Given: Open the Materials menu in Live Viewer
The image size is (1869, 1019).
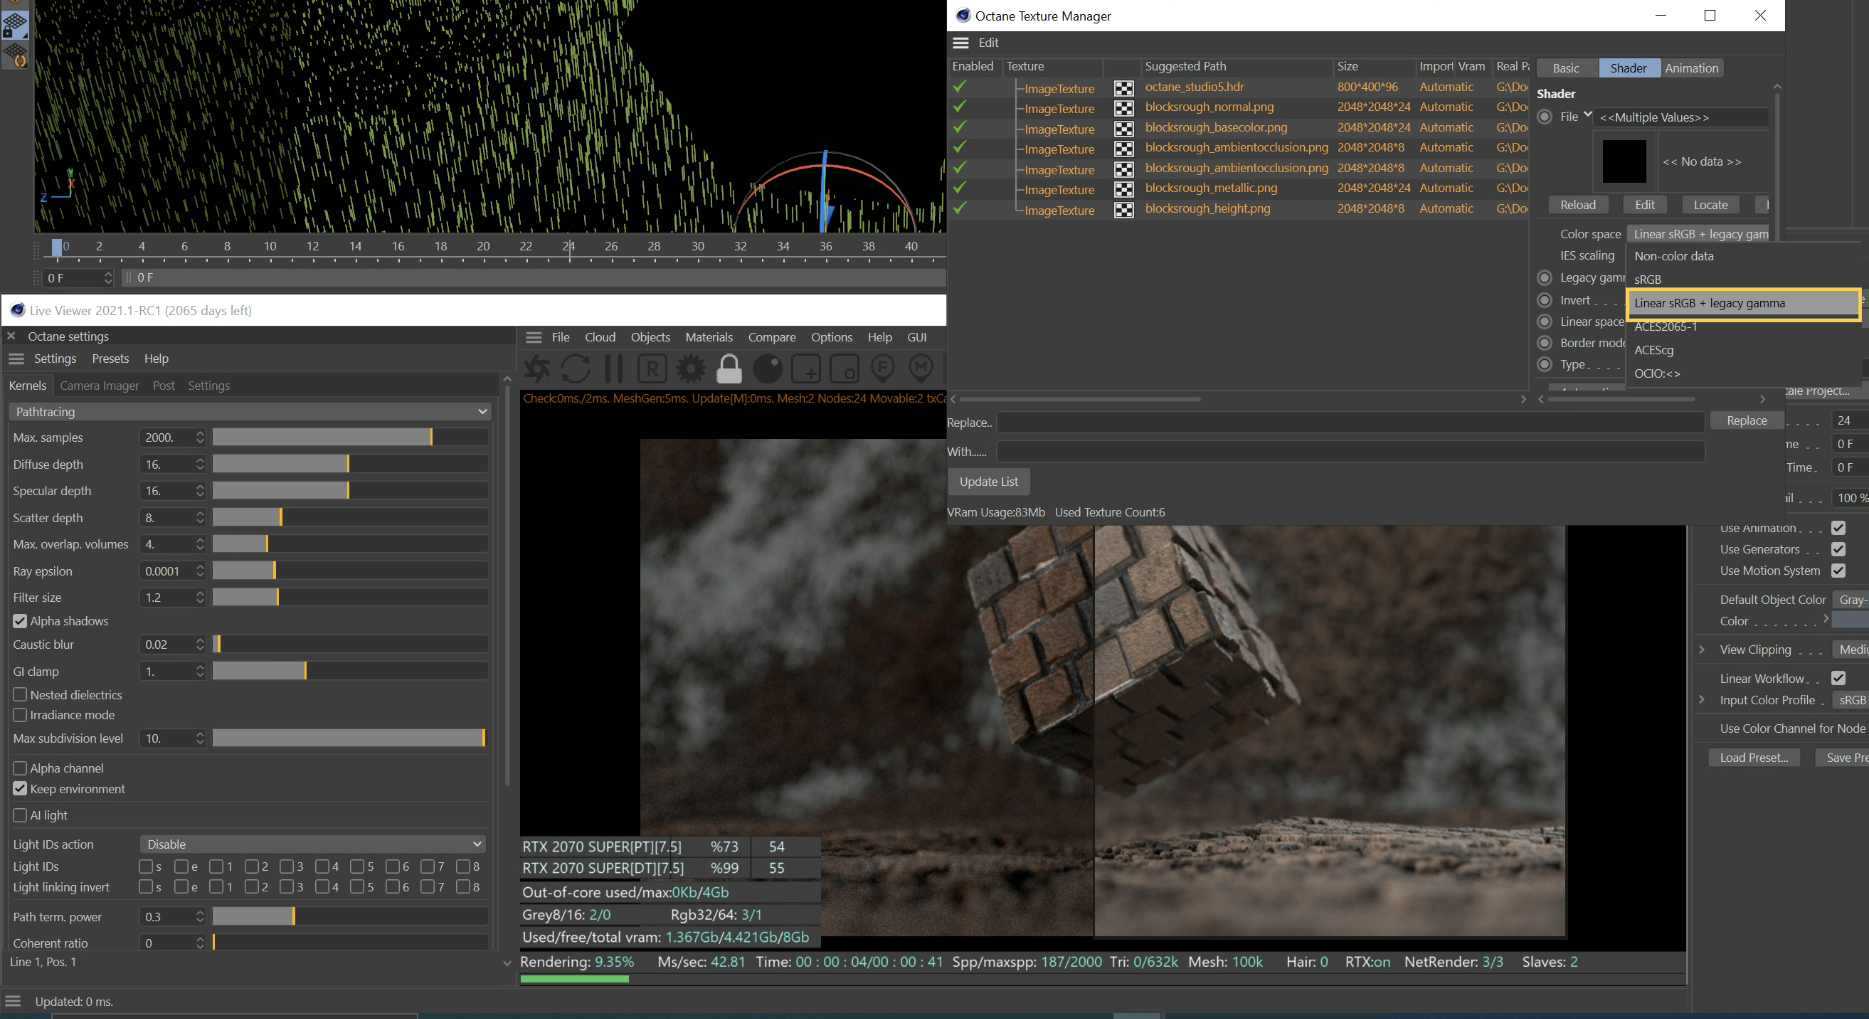Looking at the screenshot, I should tap(708, 338).
